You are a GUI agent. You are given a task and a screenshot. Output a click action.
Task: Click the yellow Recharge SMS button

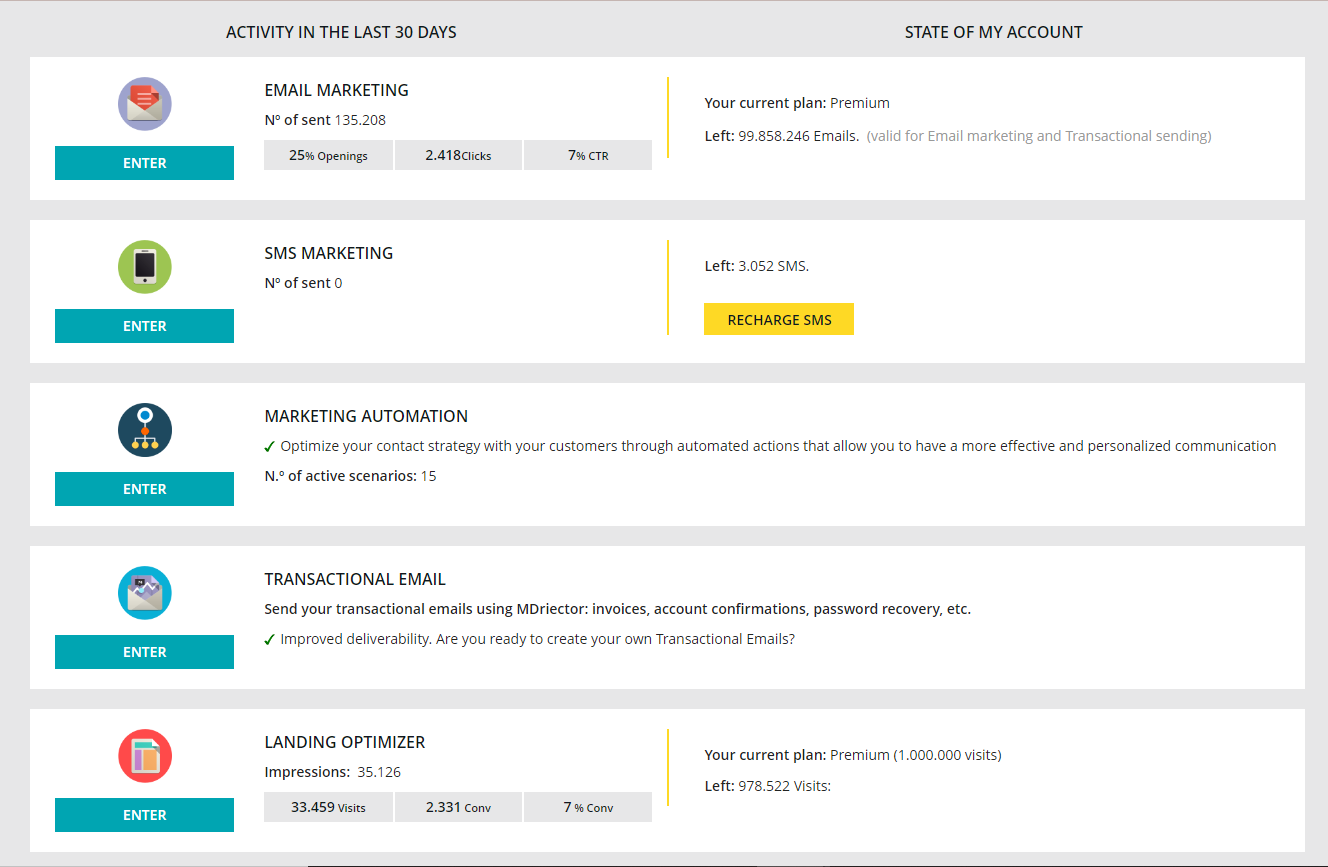pos(779,320)
